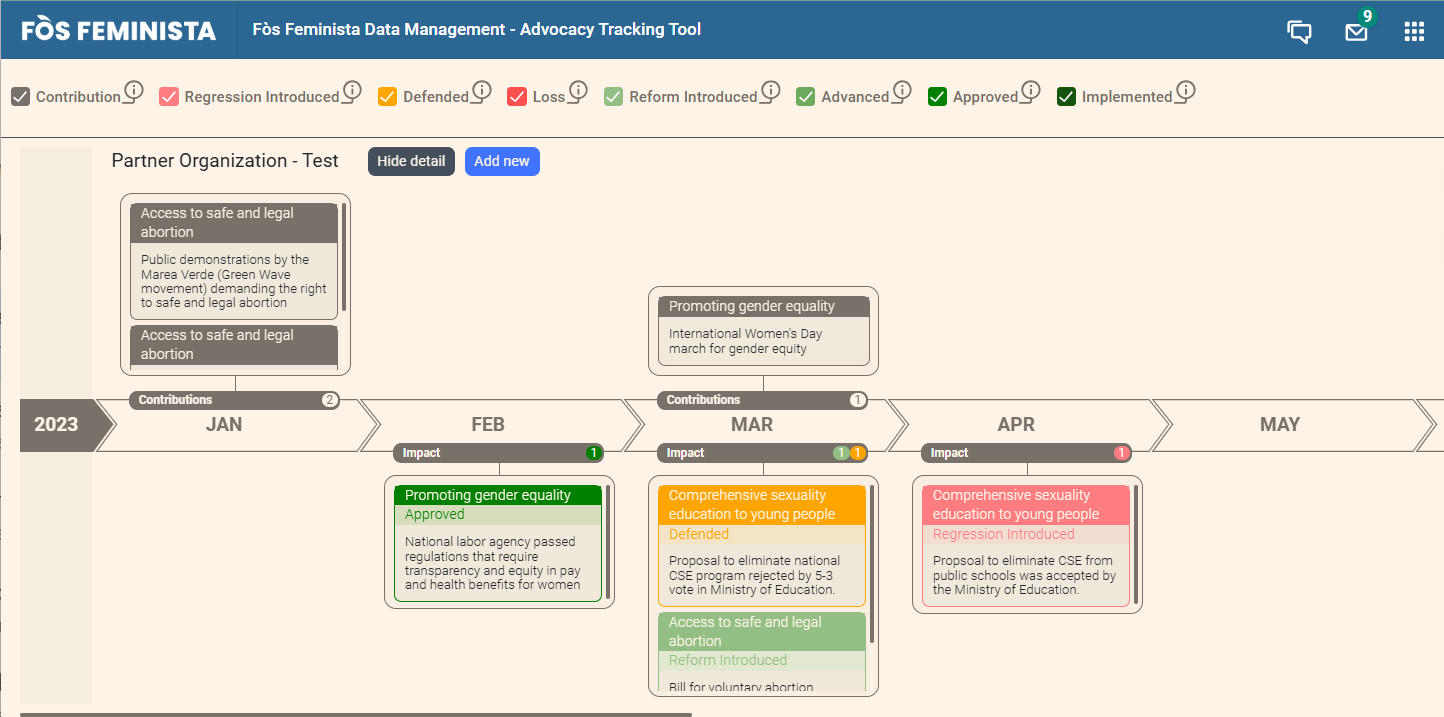This screenshot has width=1444, height=717.
Task: Disable the Approved filter checkbox
Action: [x=937, y=96]
